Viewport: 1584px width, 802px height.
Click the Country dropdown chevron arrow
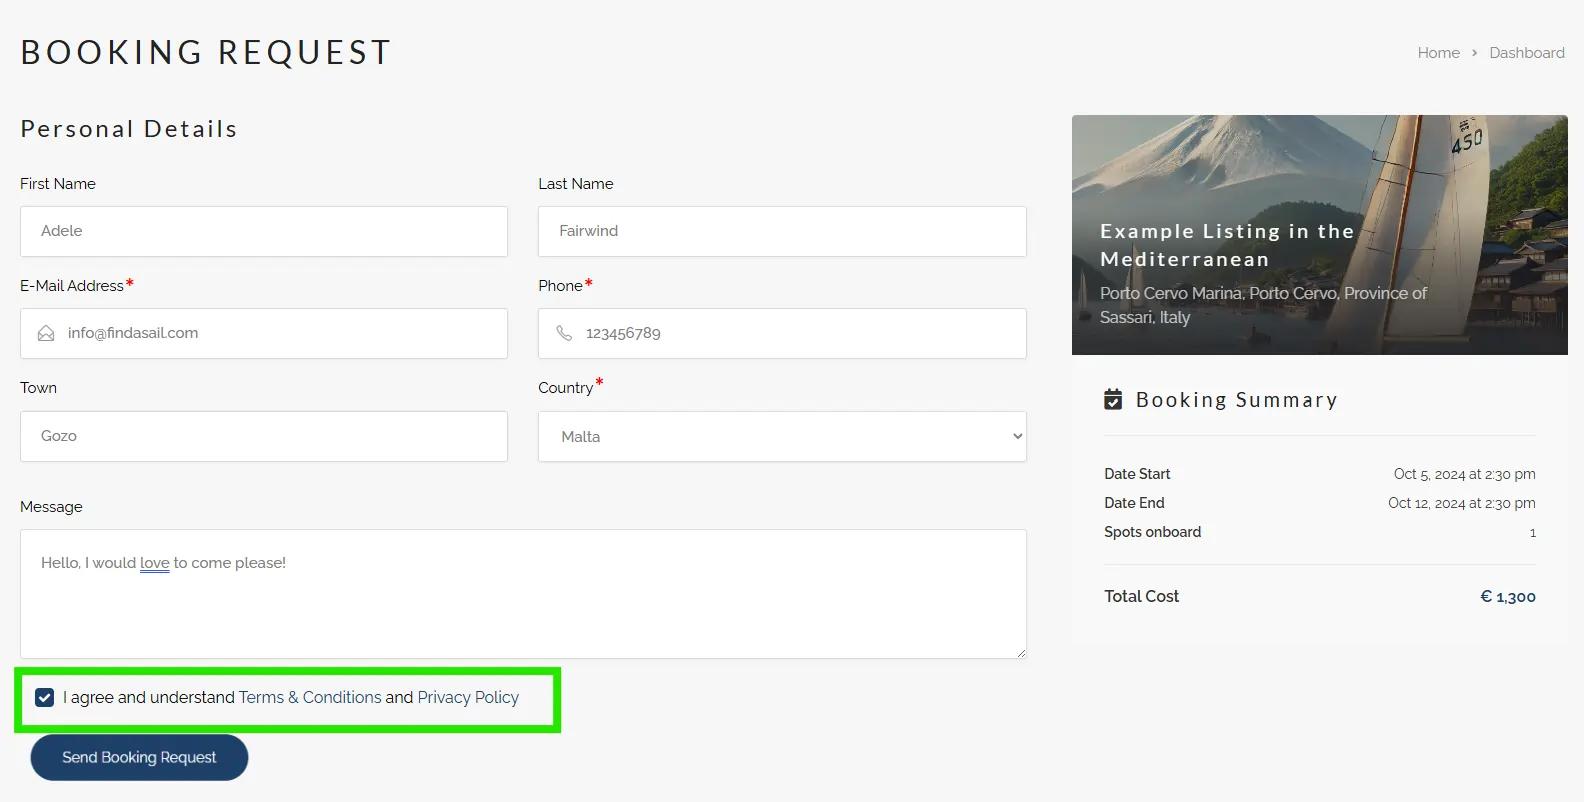[1017, 437]
